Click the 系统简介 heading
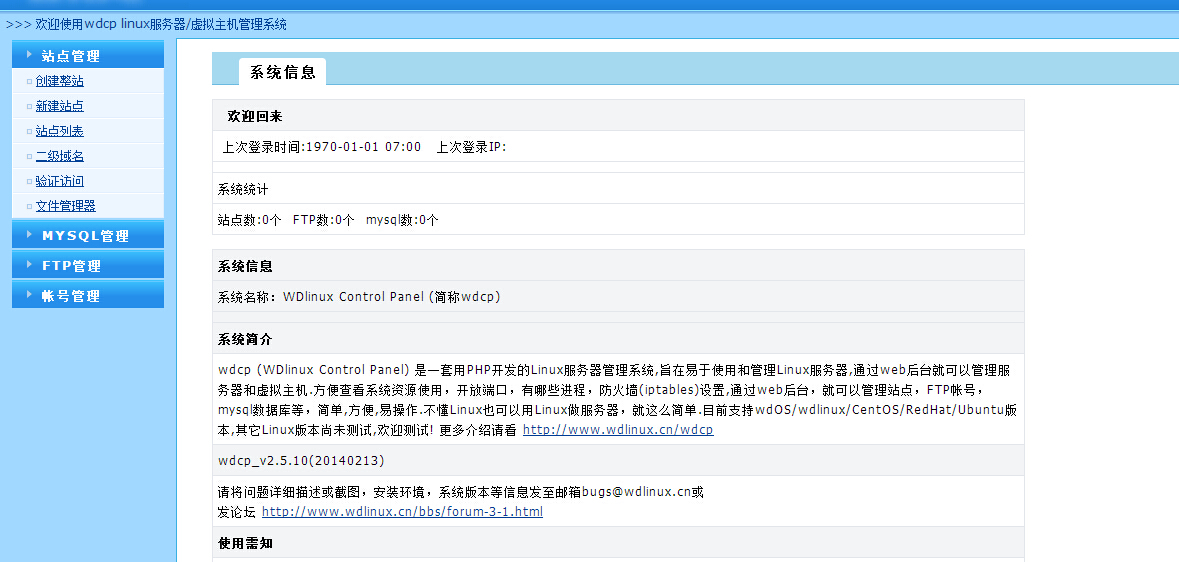Viewport: 1179px width, 562px height. [245, 339]
